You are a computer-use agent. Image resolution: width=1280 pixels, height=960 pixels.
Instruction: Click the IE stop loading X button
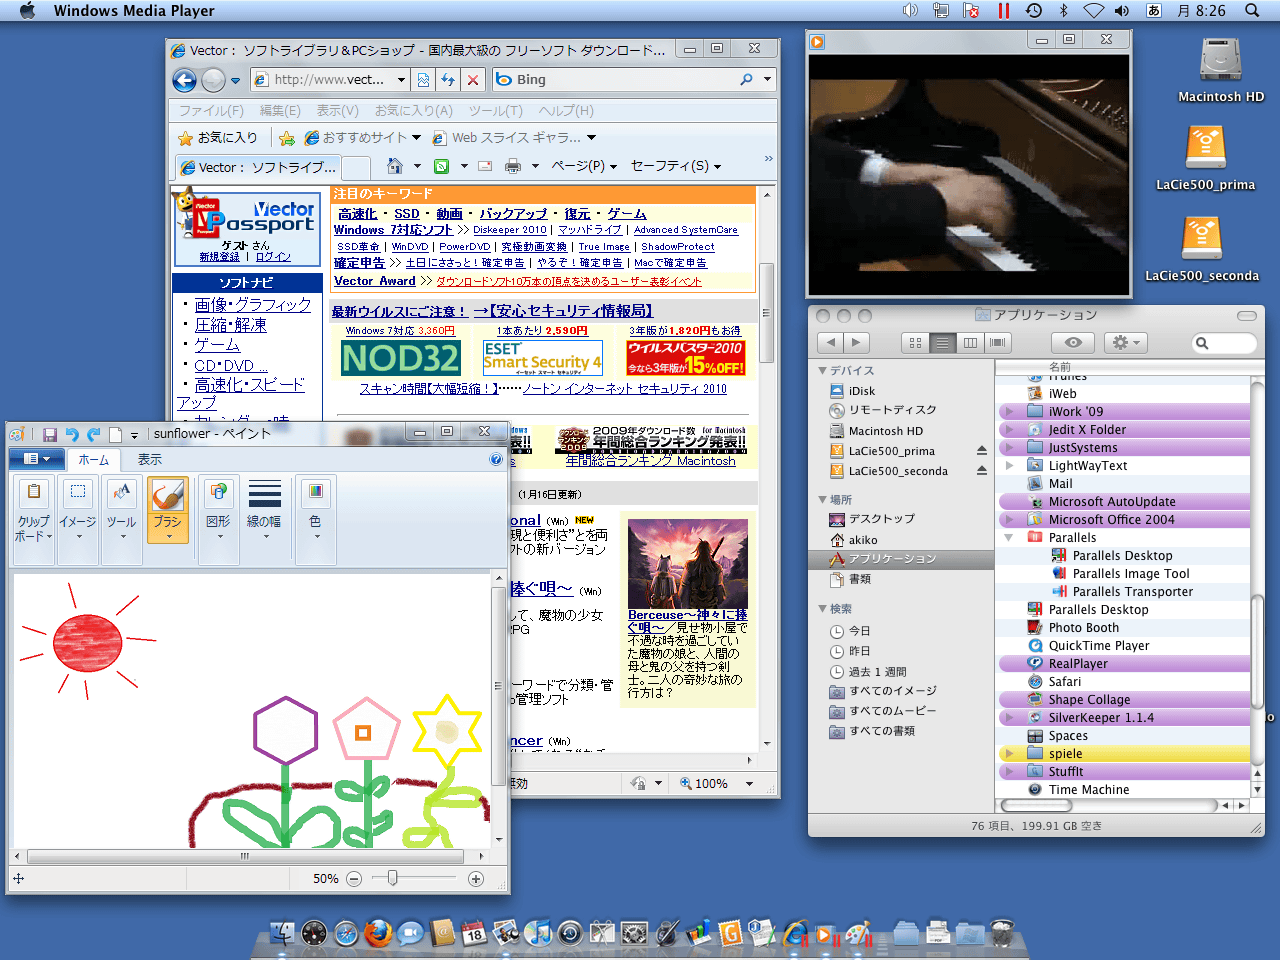tap(473, 80)
